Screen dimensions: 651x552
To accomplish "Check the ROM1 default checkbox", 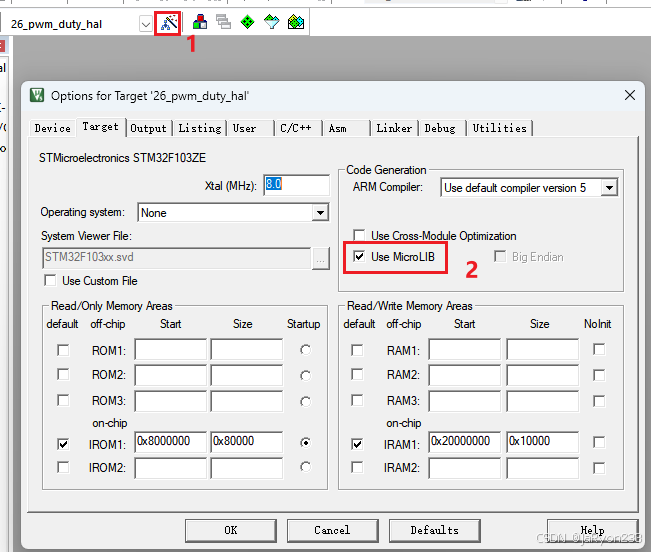I will pos(63,350).
